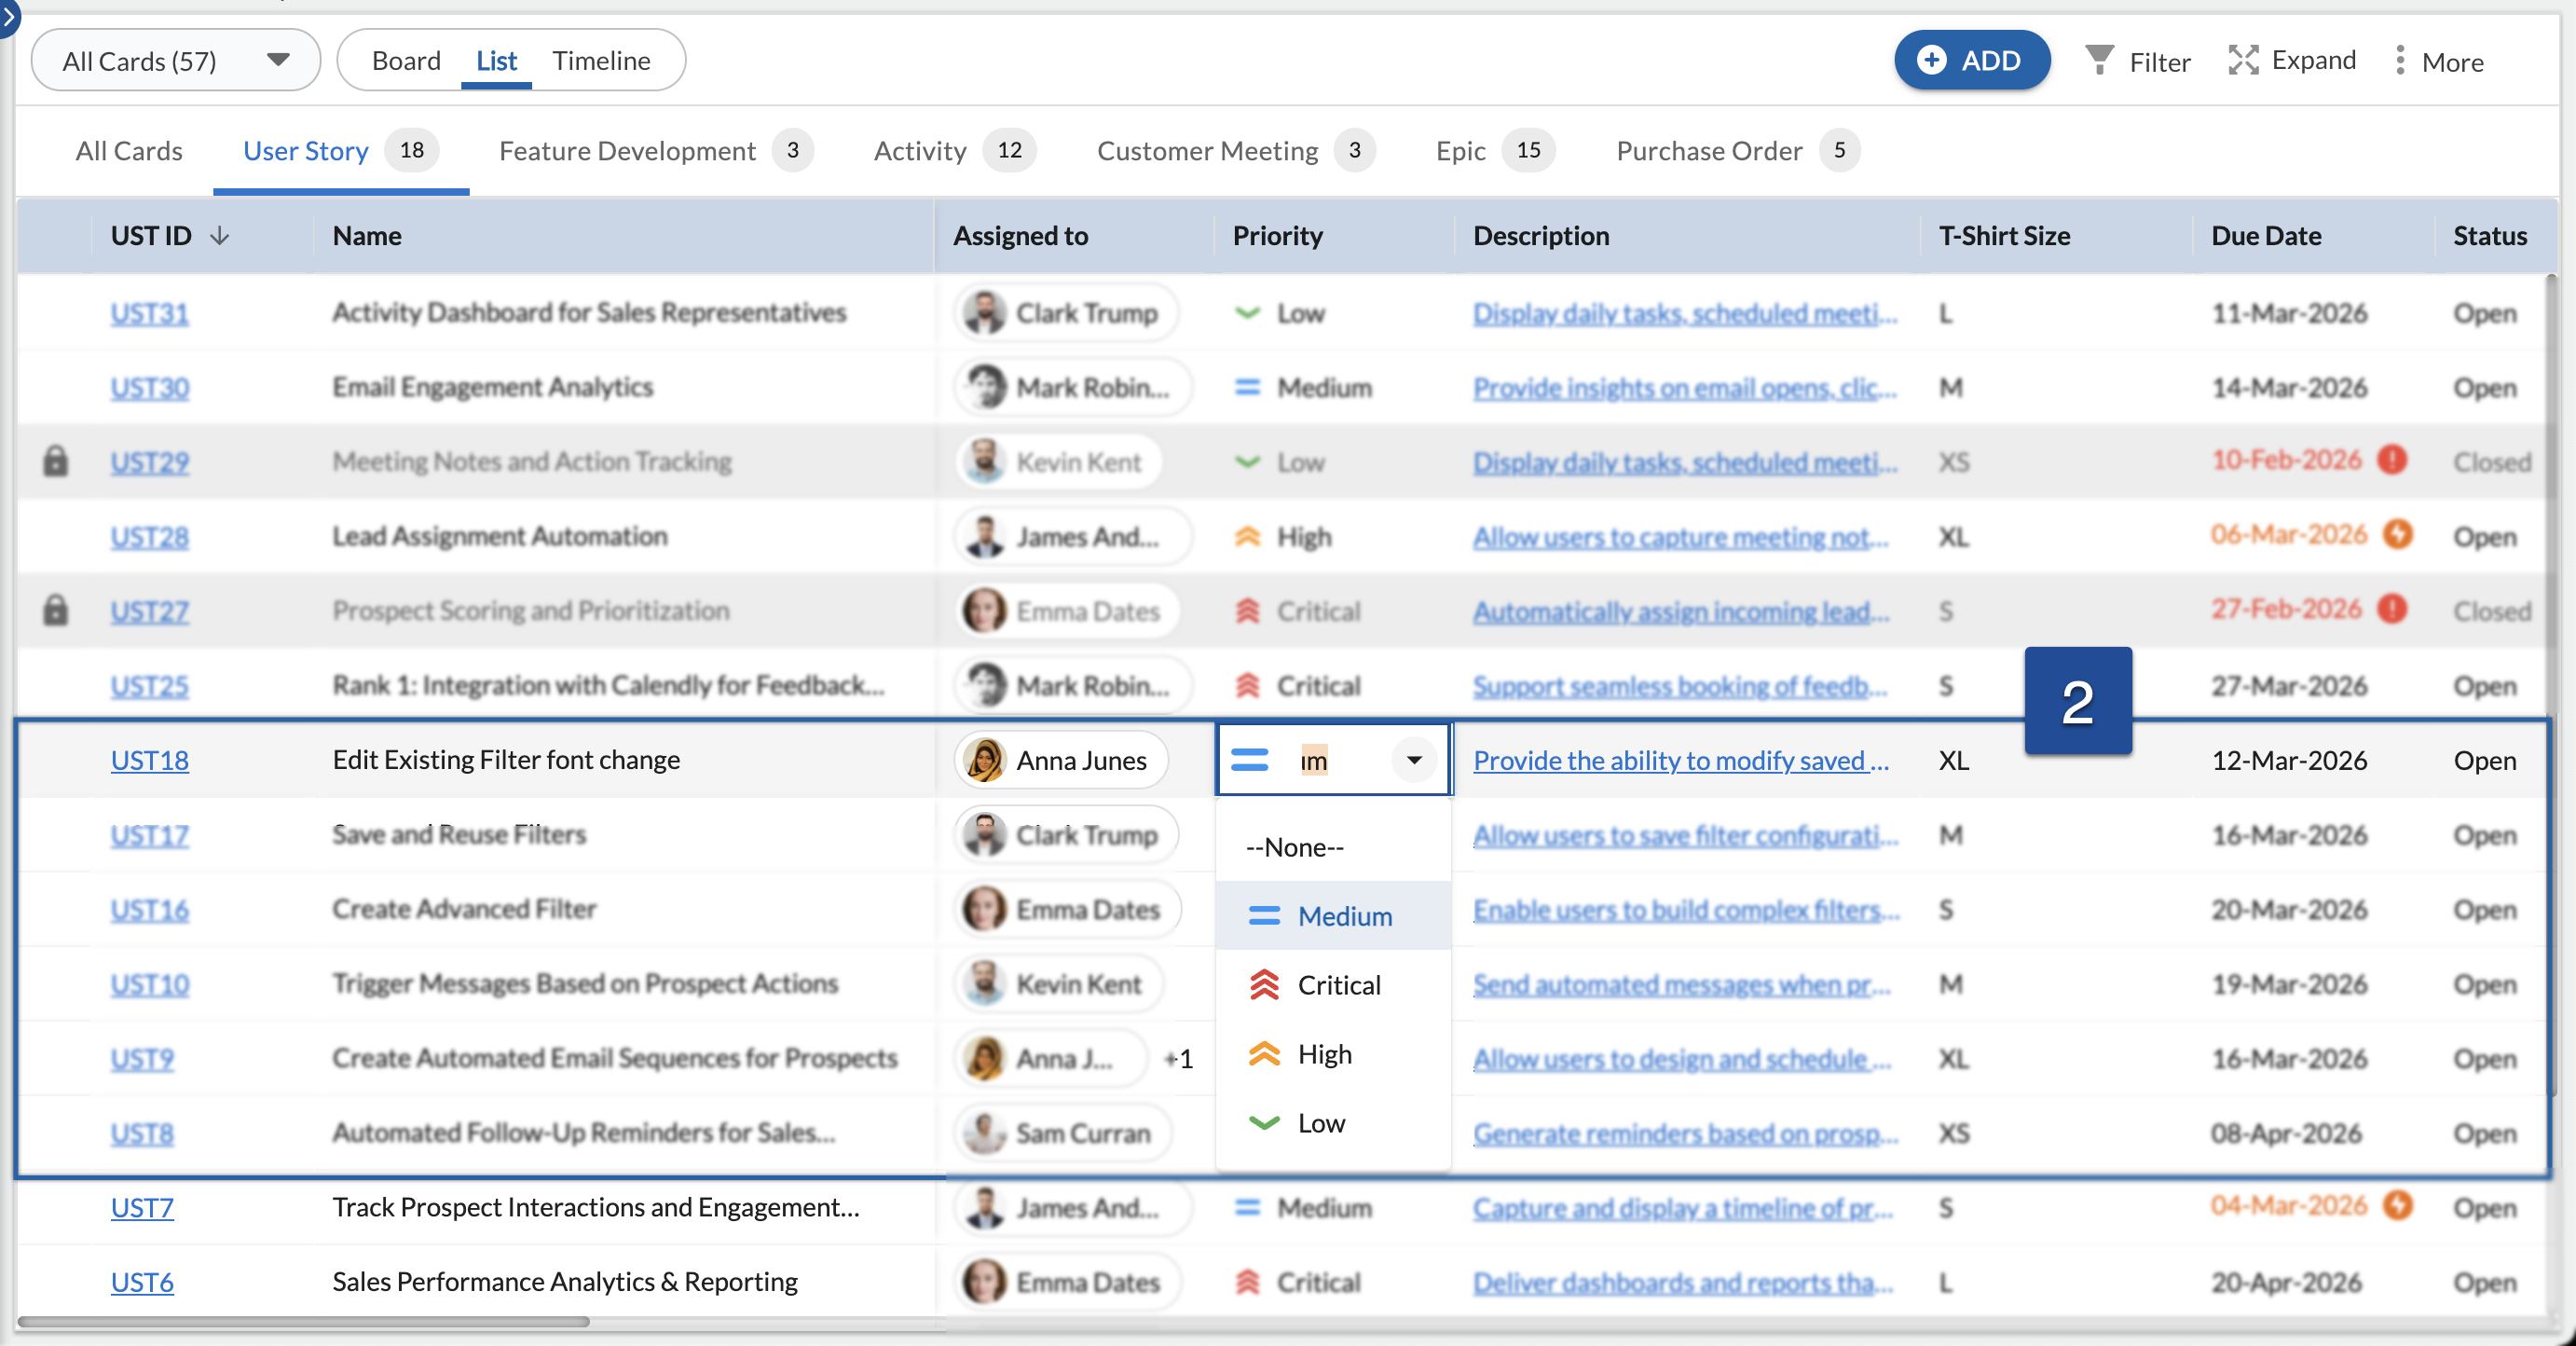Click the horizontal scrollbar at table bottom
The image size is (2576, 1346).
tap(304, 1321)
